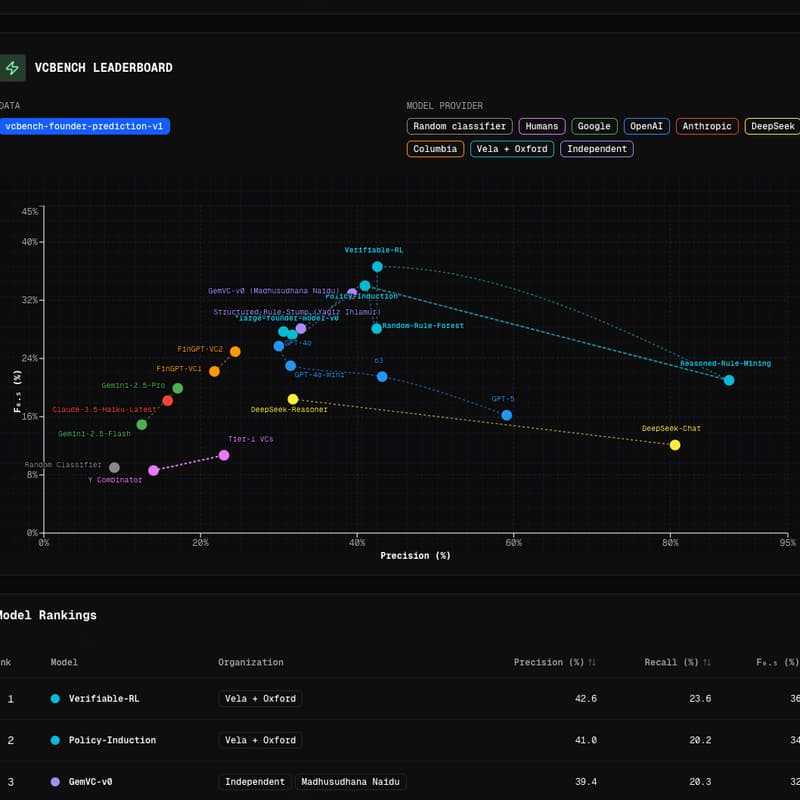The image size is (800, 800).
Task: Disable the Humans provider filter chip
Action: (541, 126)
